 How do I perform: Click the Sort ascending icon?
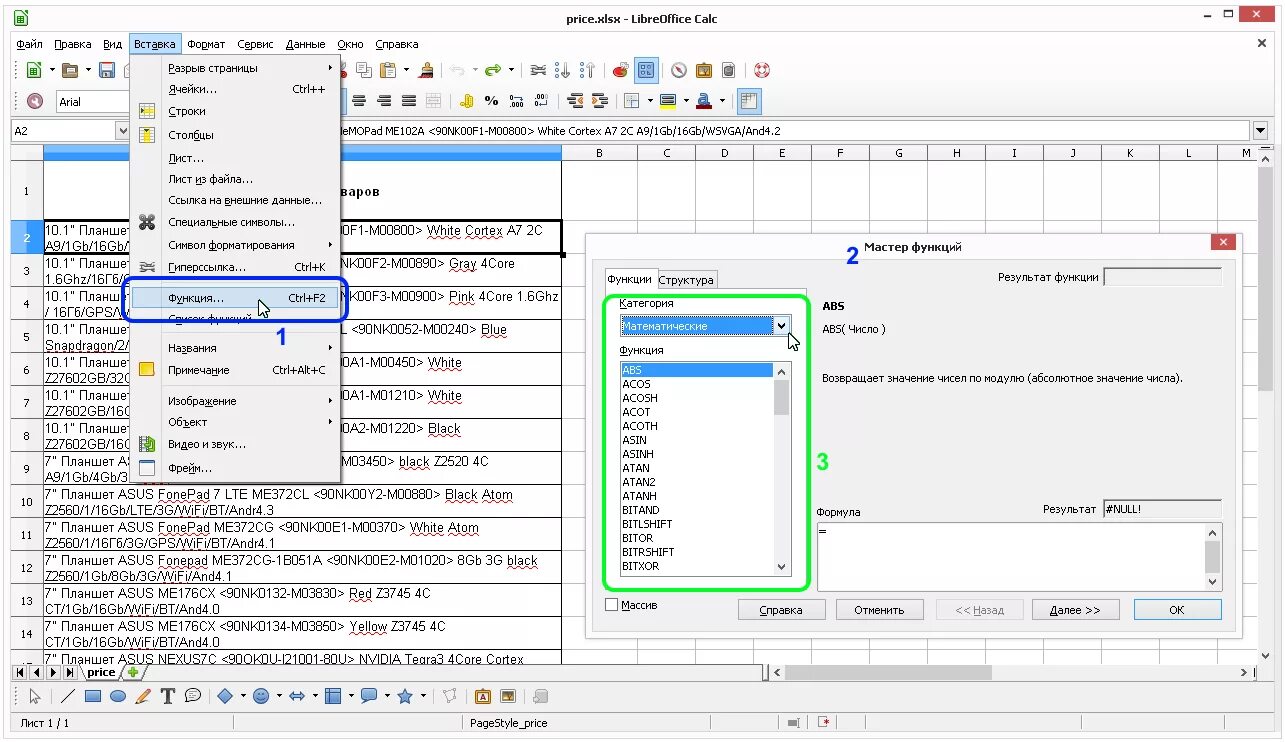tap(564, 70)
